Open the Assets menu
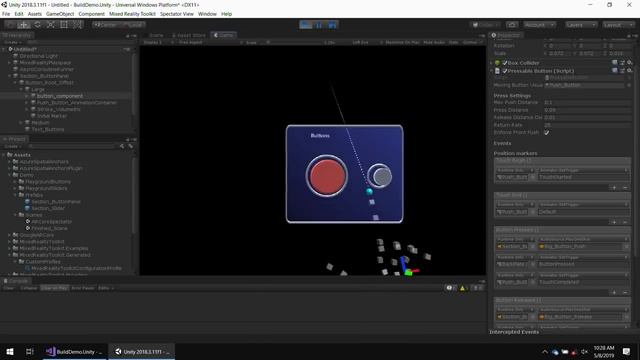 click(x=35, y=14)
